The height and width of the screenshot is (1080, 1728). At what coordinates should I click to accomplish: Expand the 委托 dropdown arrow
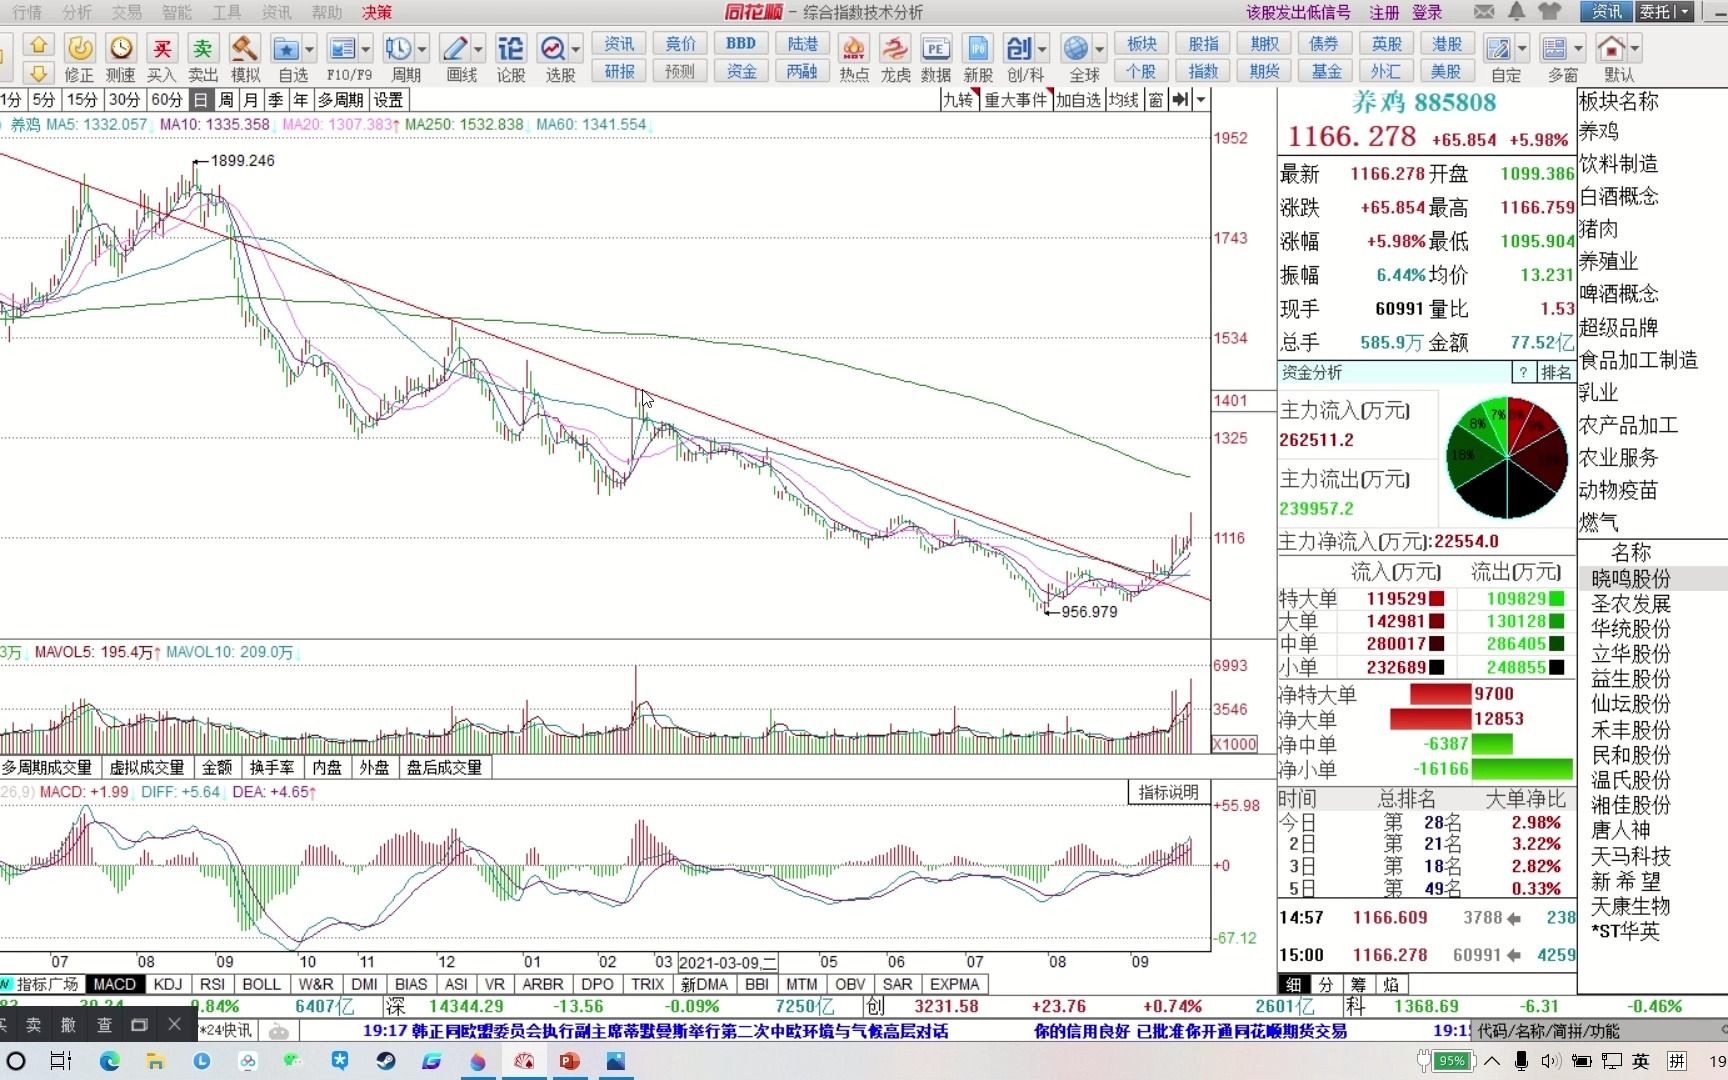tap(1684, 12)
